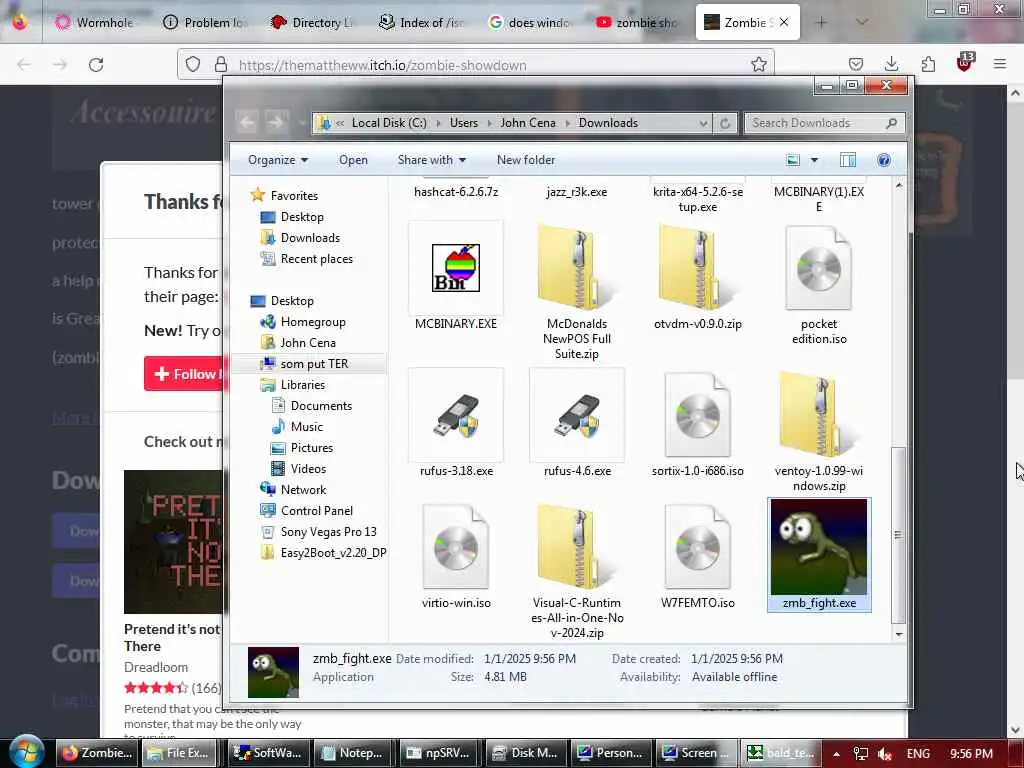Open the Firefox hamburger application menu
Image resolution: width=1024 pixels, height=768 pixels.
tap(1000, 64)
